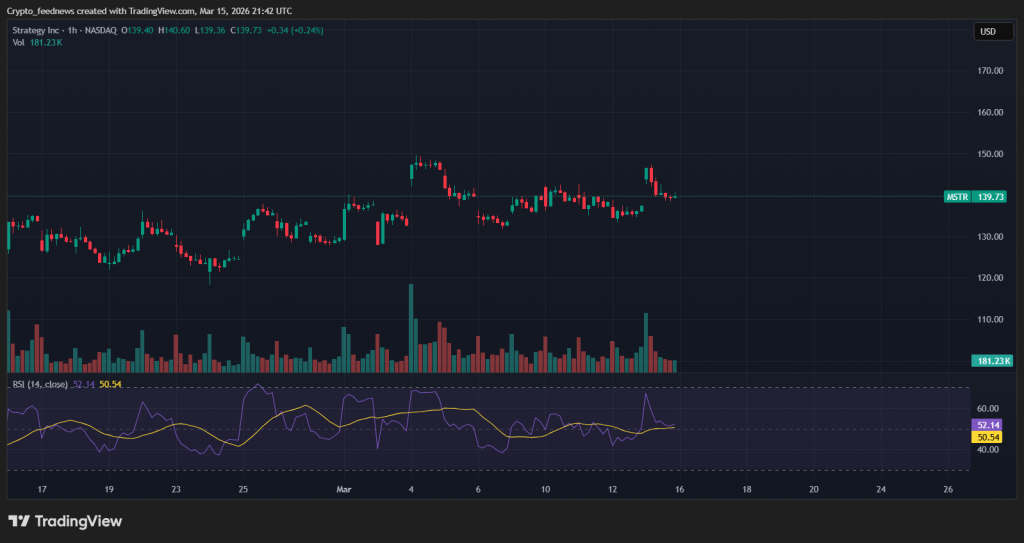
Task: Click the 16 date label on time axis
Action: tap(680, 489)
